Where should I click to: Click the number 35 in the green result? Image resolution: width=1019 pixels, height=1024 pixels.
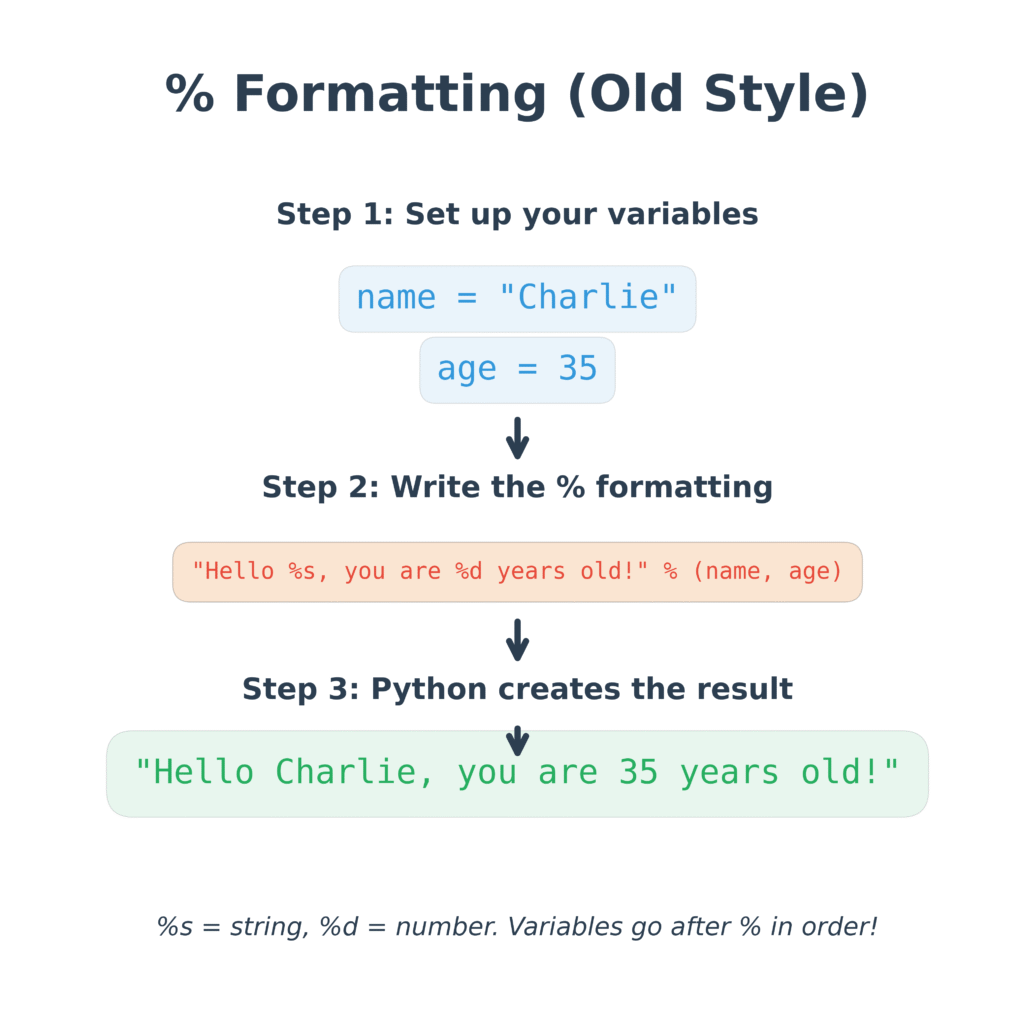(x=638, y=773)
